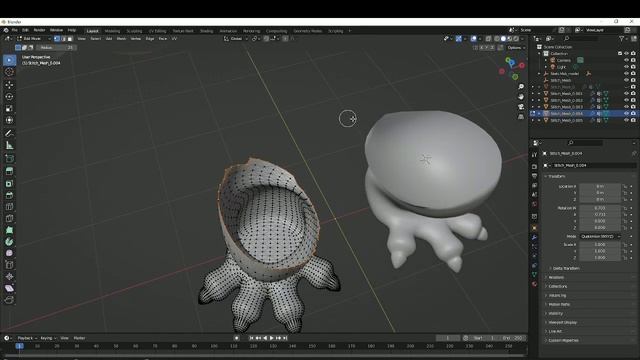Expand the Motion Paths panel

coord(558,304)
